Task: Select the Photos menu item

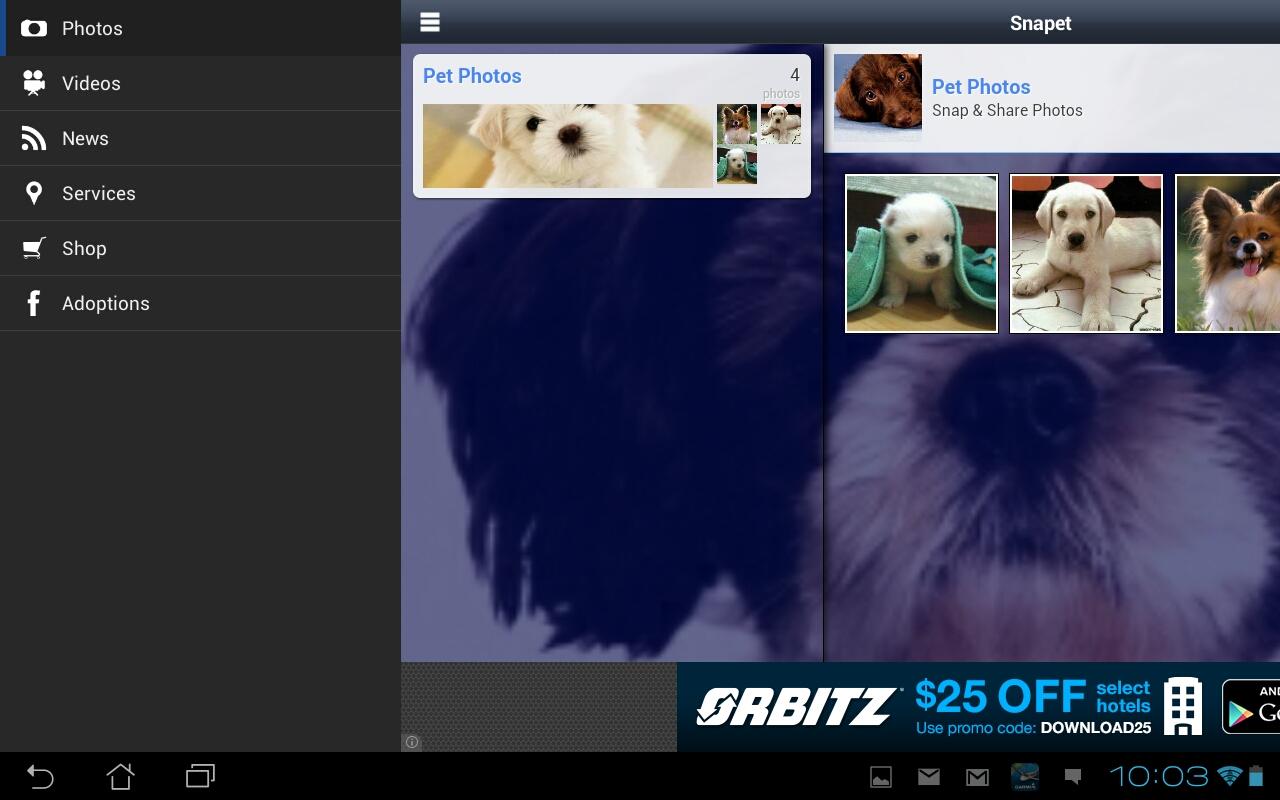Action: coord(200,28)
